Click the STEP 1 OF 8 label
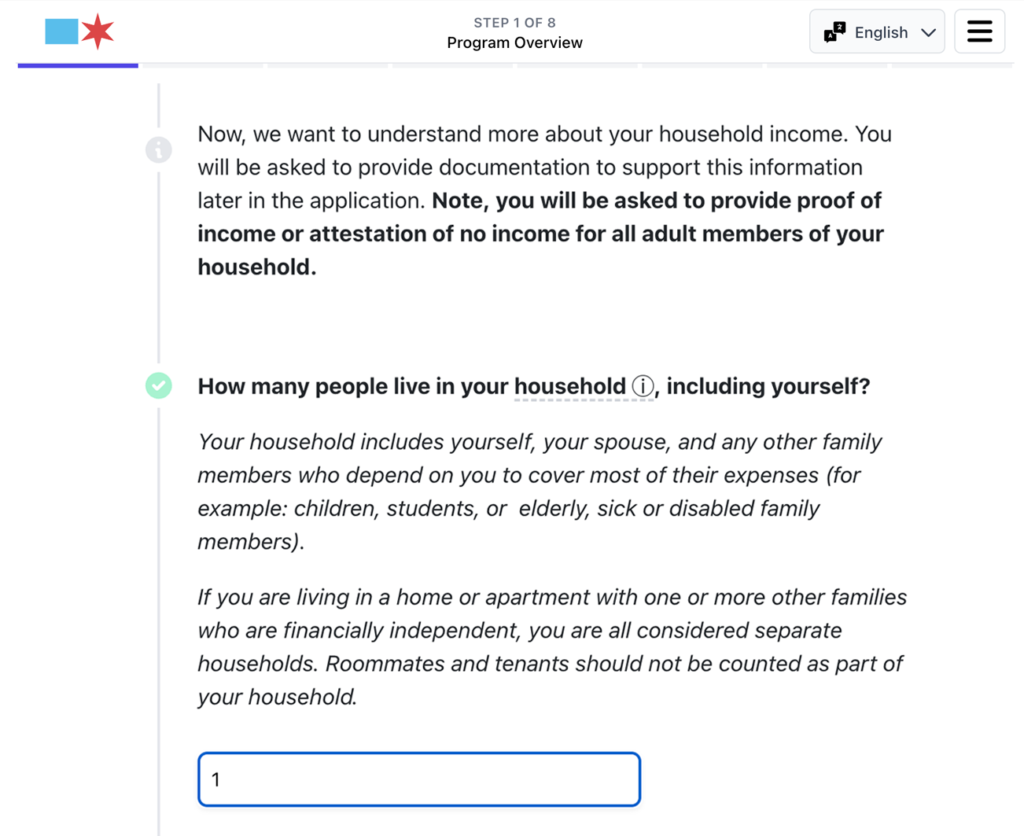 [x=514, y=22]
